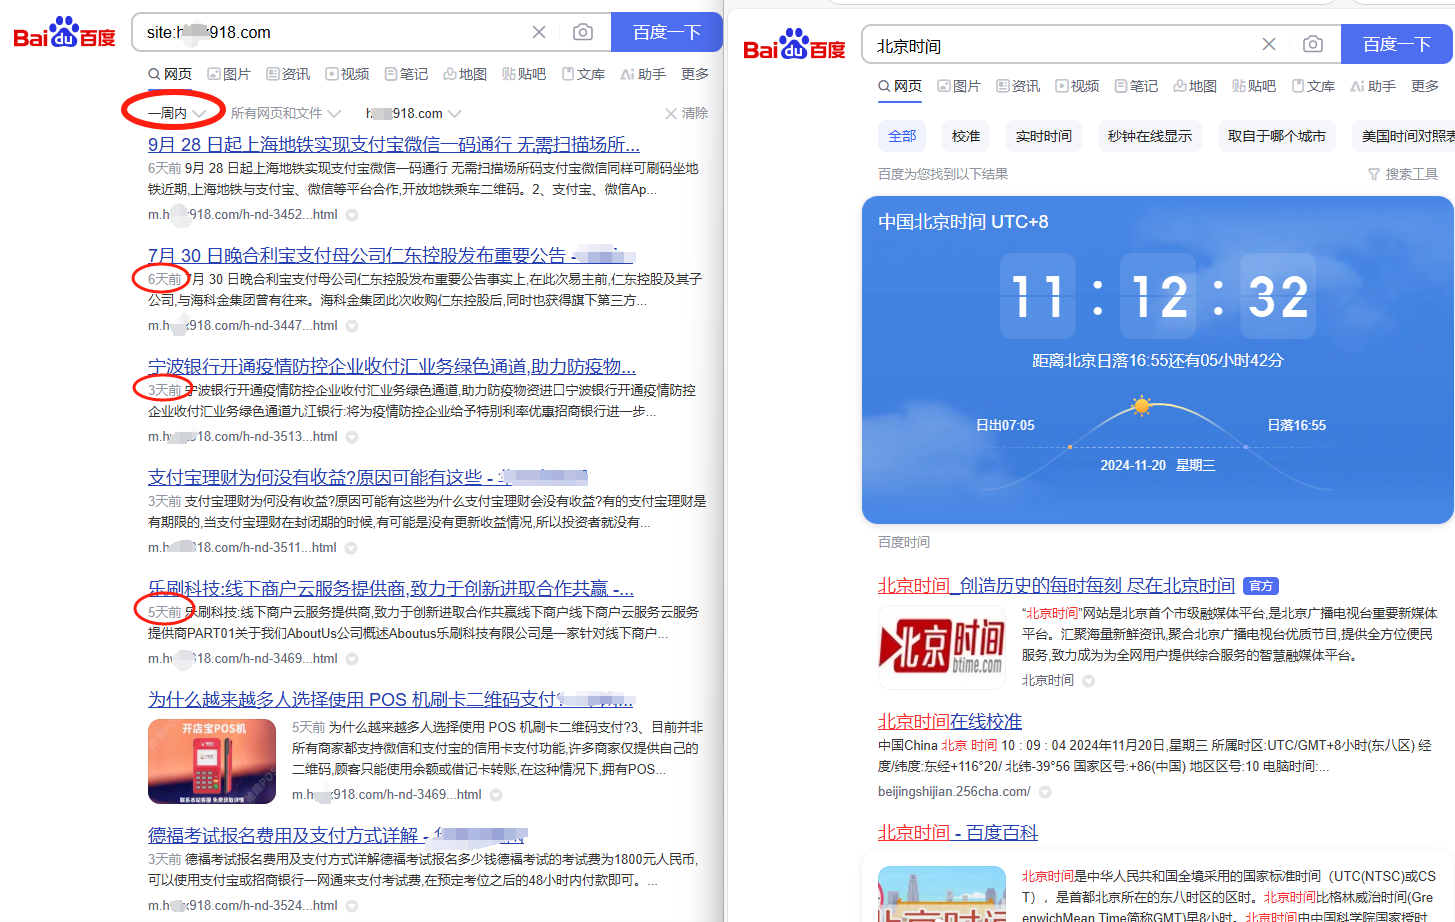Click the Baidu logo in left window
The width and height of the screenshot is (1455, 922).
click(65, 32)
